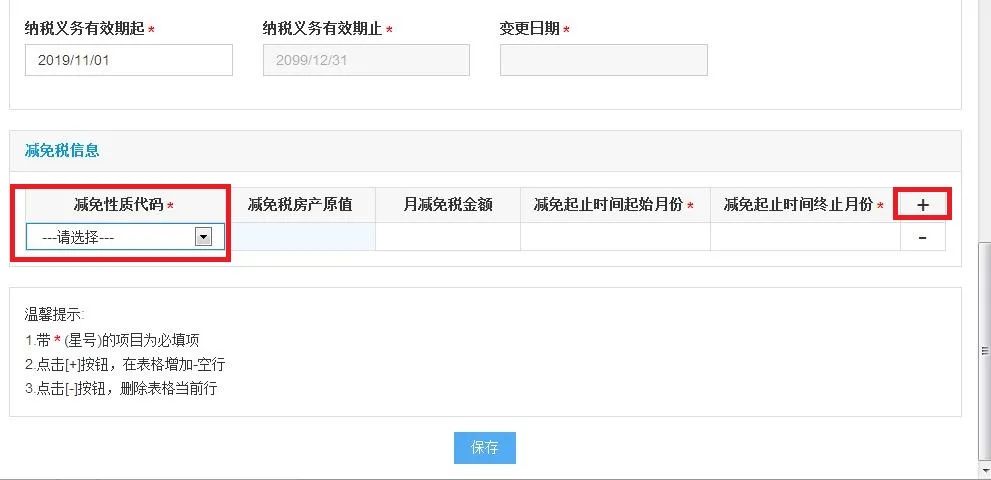Click the 月减免税金额 column header
This screenshot has width=991, height=480.
point(448,205)
